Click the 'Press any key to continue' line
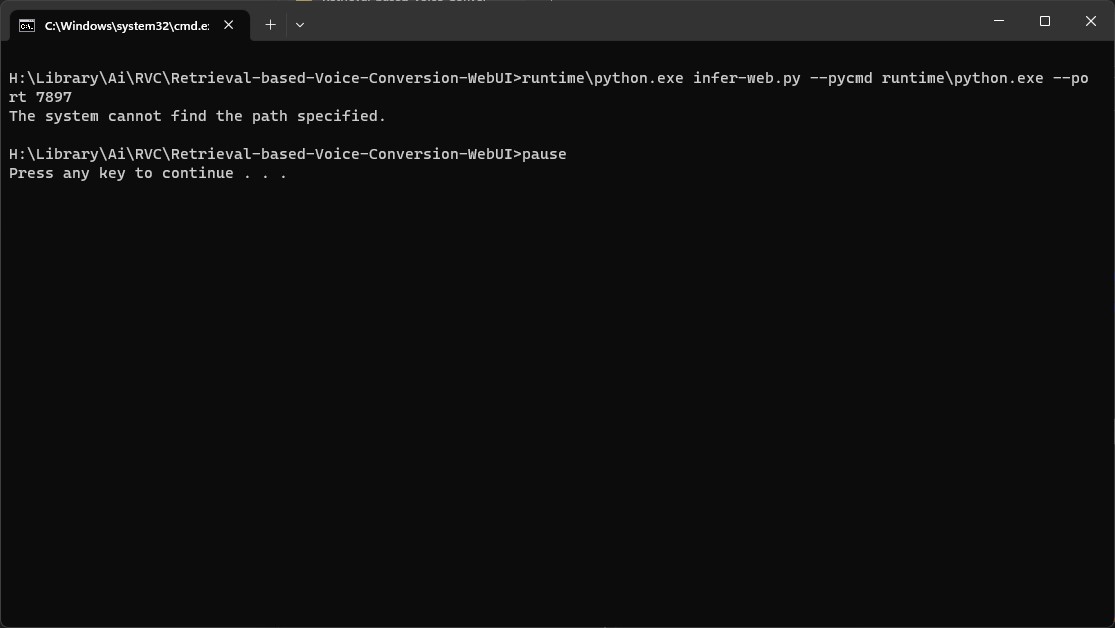The image size is (1115, 628). (x=148, y=172)
